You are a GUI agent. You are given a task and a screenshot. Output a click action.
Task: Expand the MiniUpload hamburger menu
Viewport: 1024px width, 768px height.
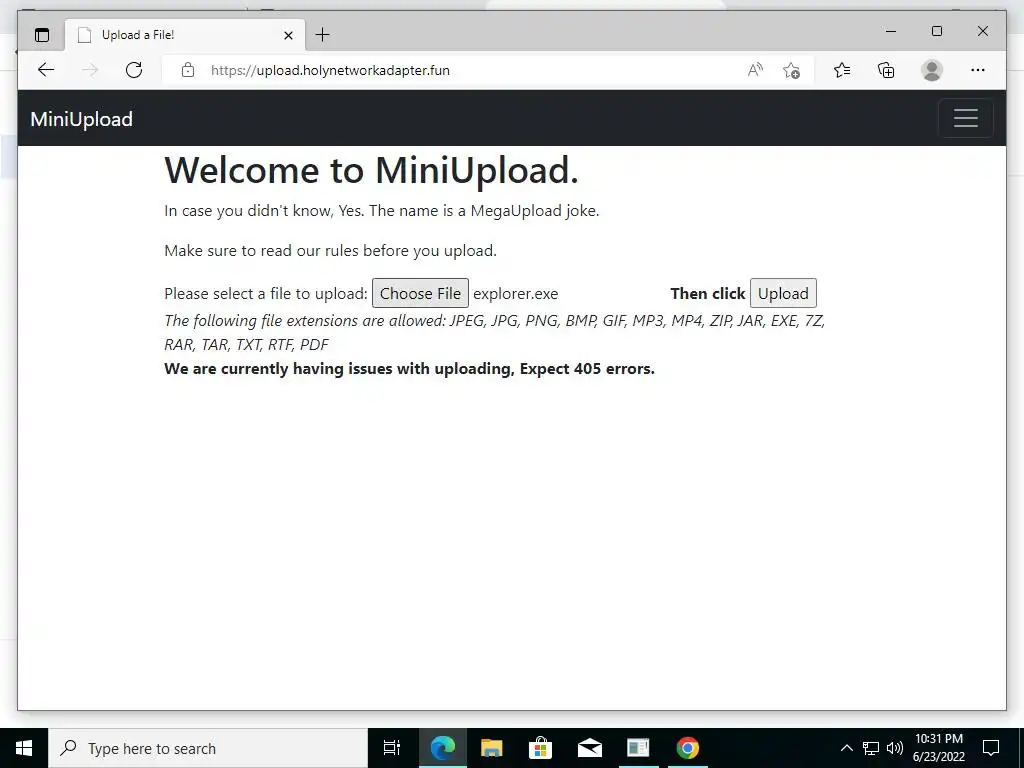coord(965,118)
